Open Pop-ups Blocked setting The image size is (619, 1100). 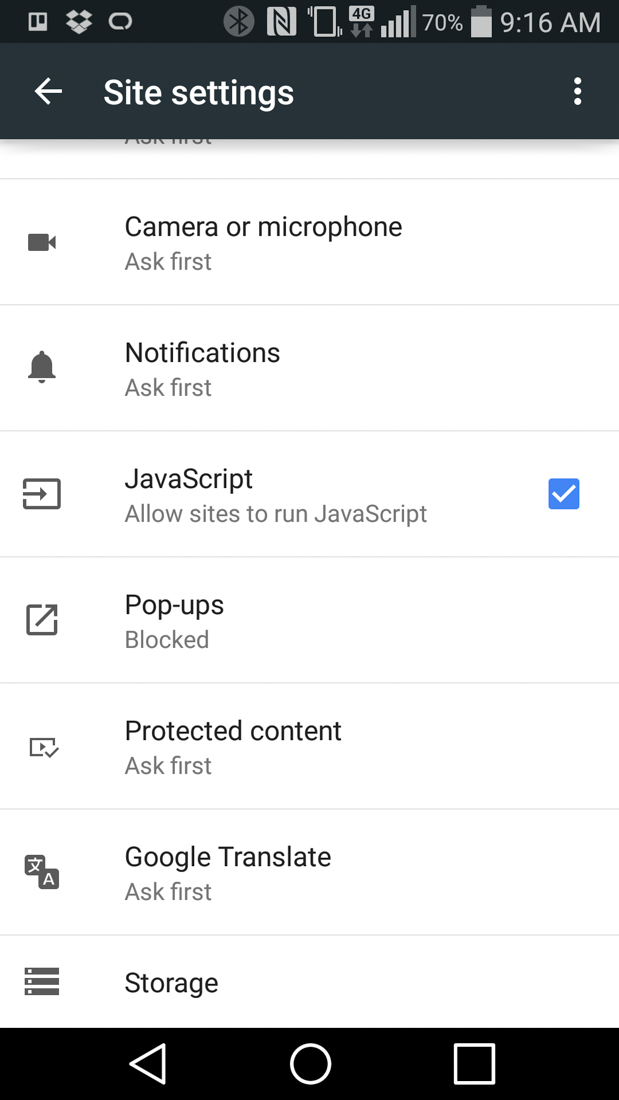pos(174,620)
